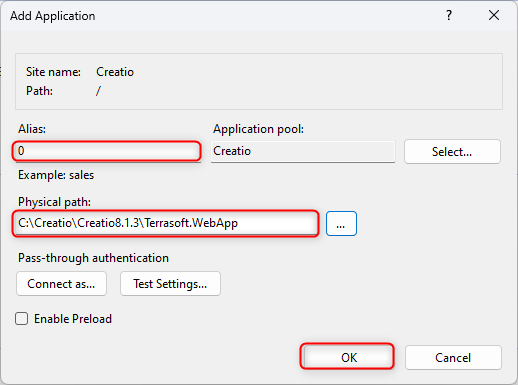This screenshot has width=518, height=385.
Task: Click the Physical path text field
Action: pos(165,223)
